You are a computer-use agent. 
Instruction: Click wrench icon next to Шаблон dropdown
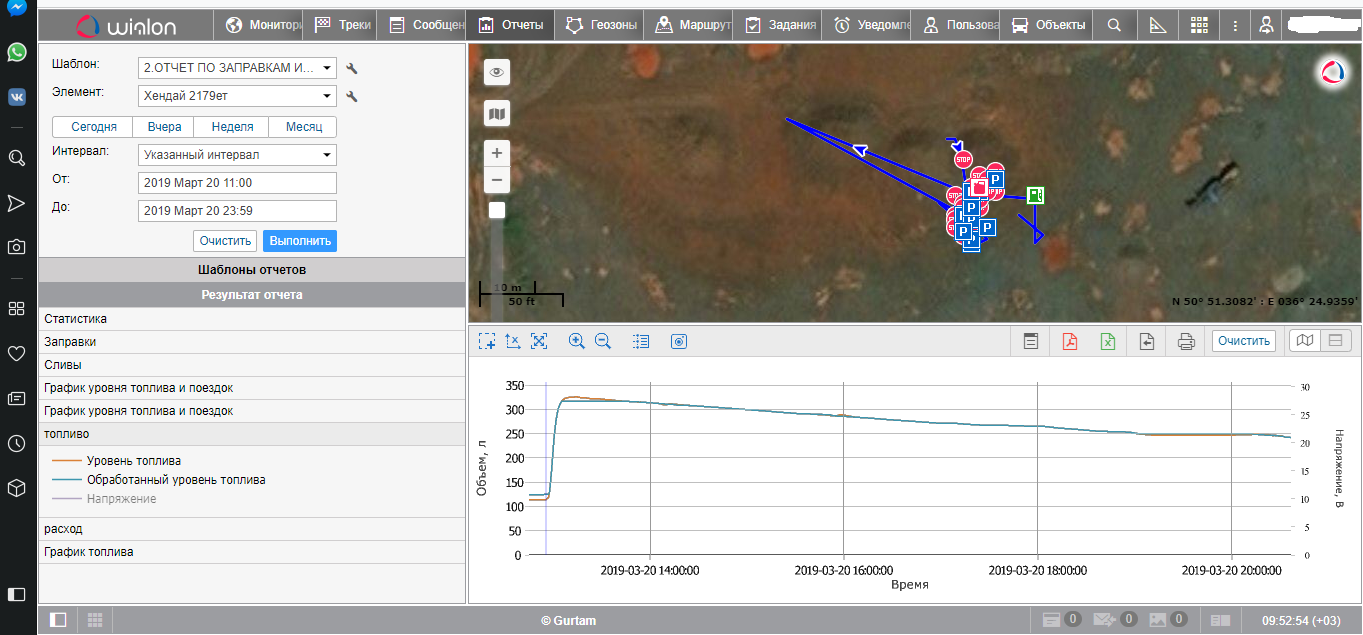click(x=351, y=68)
